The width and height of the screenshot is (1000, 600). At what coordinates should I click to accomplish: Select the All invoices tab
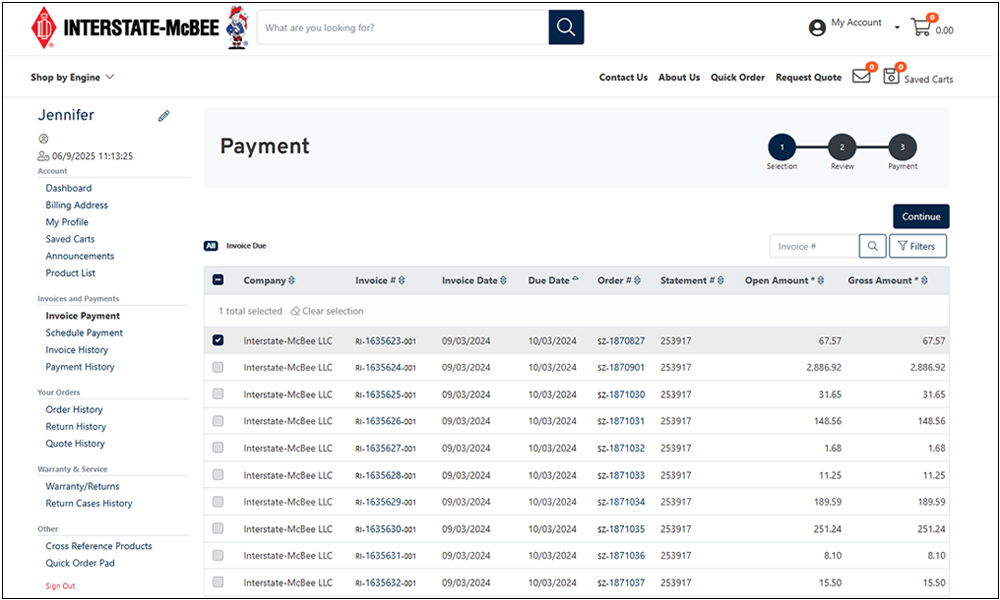tap(210, 245)
